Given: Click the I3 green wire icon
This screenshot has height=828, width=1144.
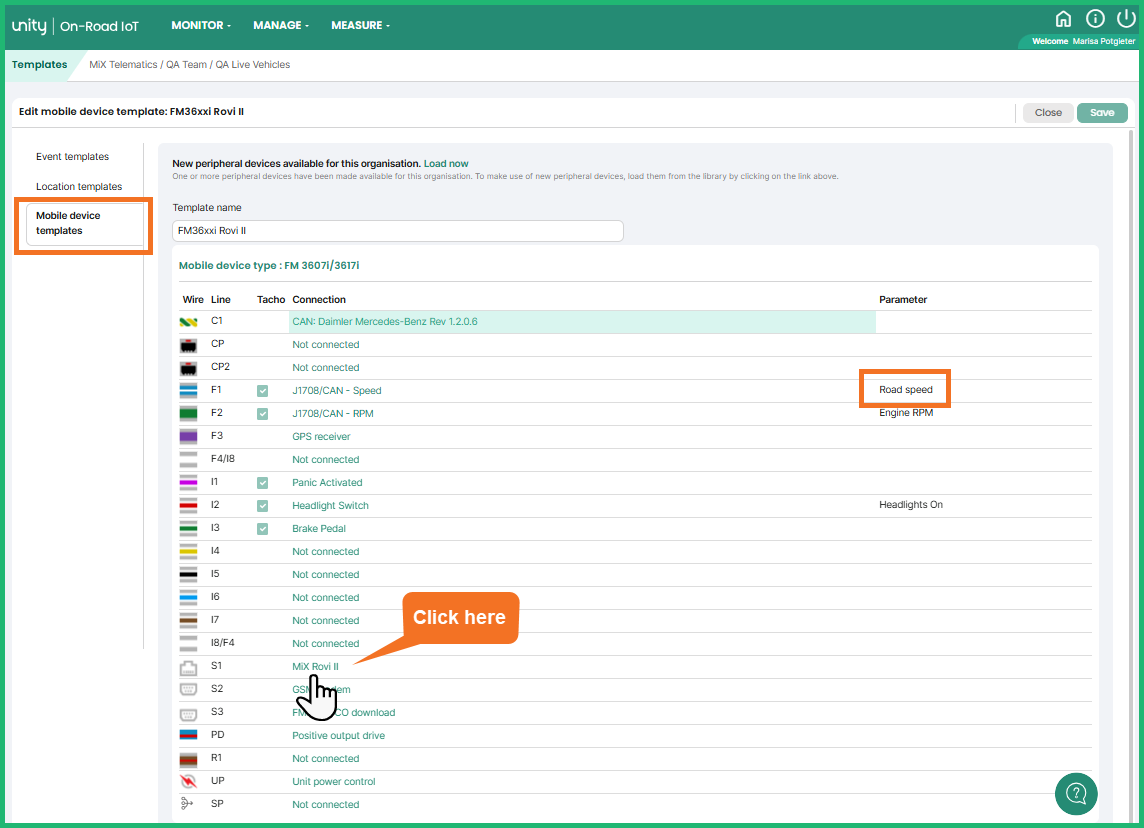Looking at the screenshot, I should click(x=188, y=528).
